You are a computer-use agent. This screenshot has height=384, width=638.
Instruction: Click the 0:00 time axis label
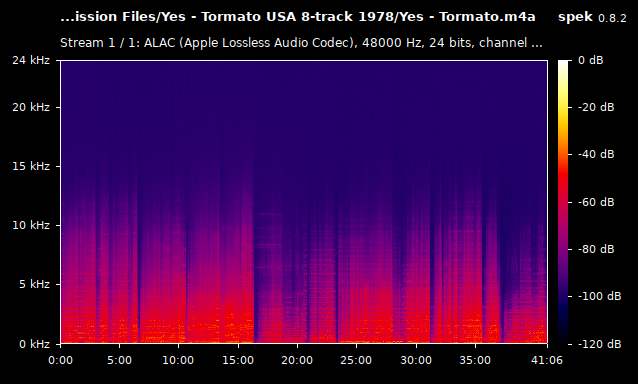point(60,360)
